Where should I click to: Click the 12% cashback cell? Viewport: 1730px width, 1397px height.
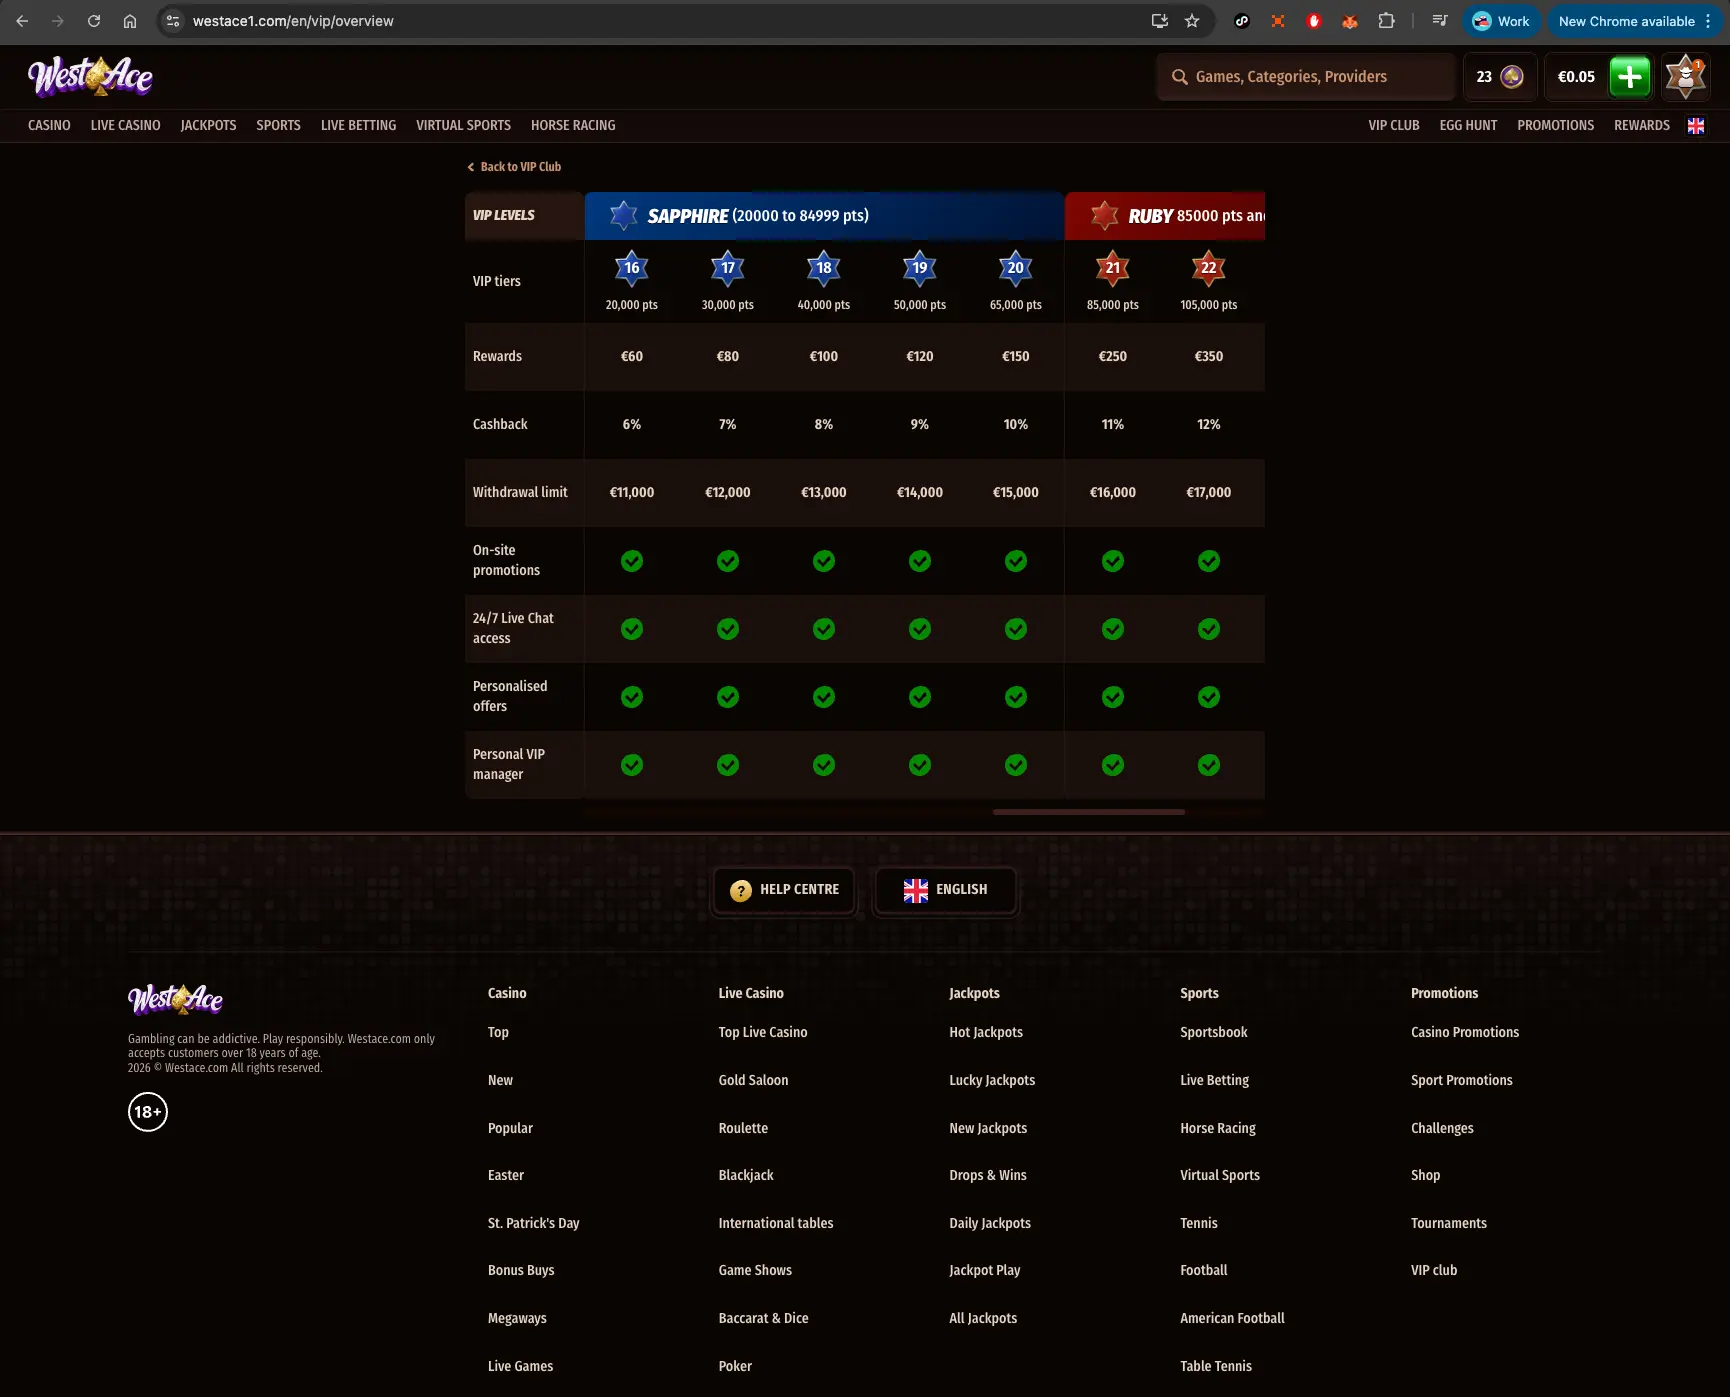1209,424
